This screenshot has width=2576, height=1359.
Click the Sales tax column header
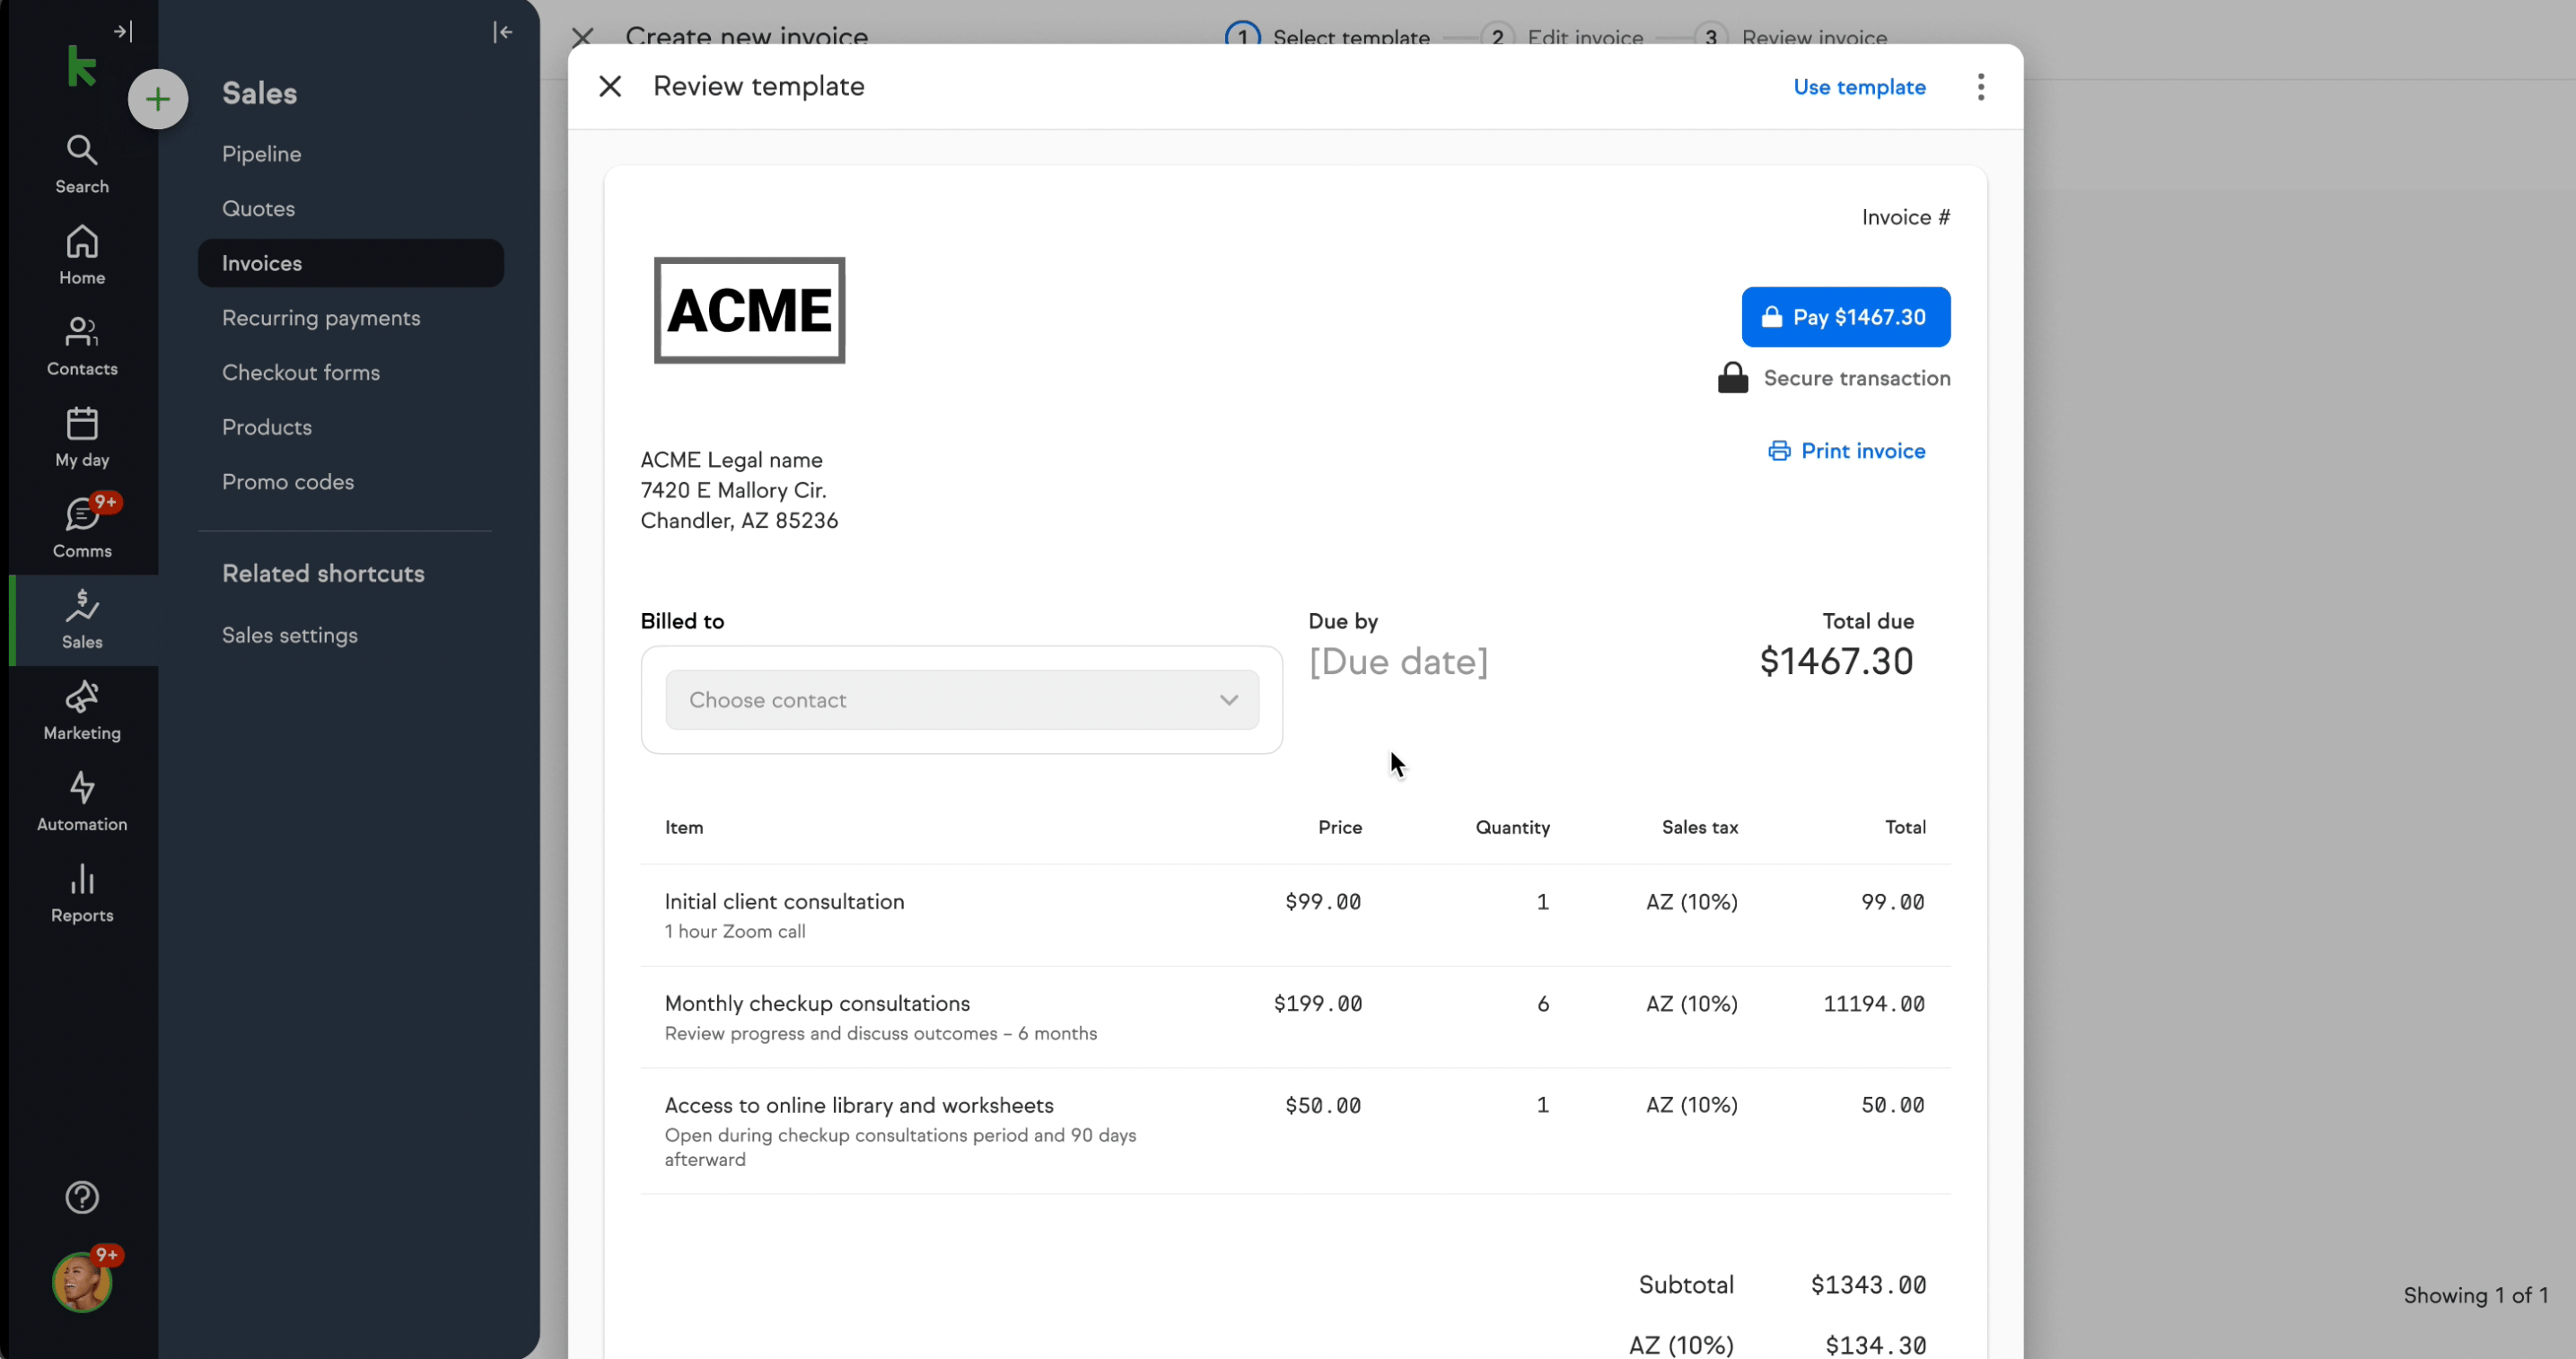point(1700,828)
